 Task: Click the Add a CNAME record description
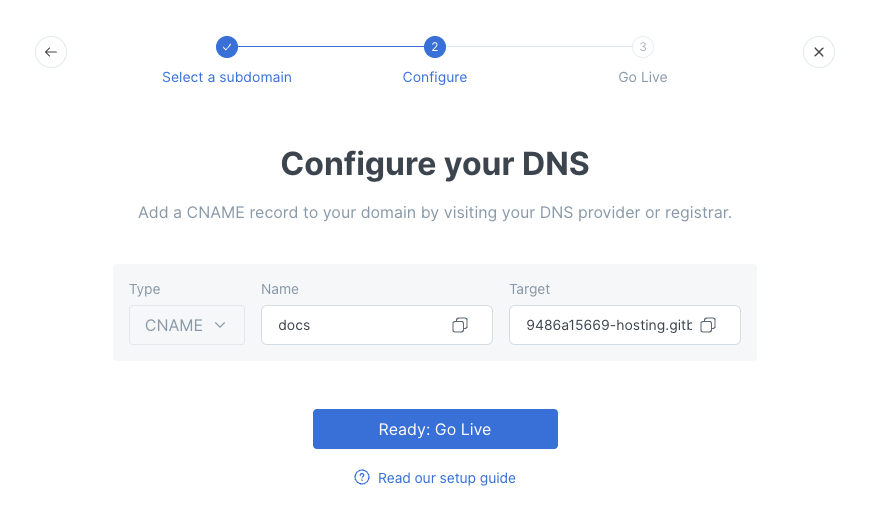434,213
